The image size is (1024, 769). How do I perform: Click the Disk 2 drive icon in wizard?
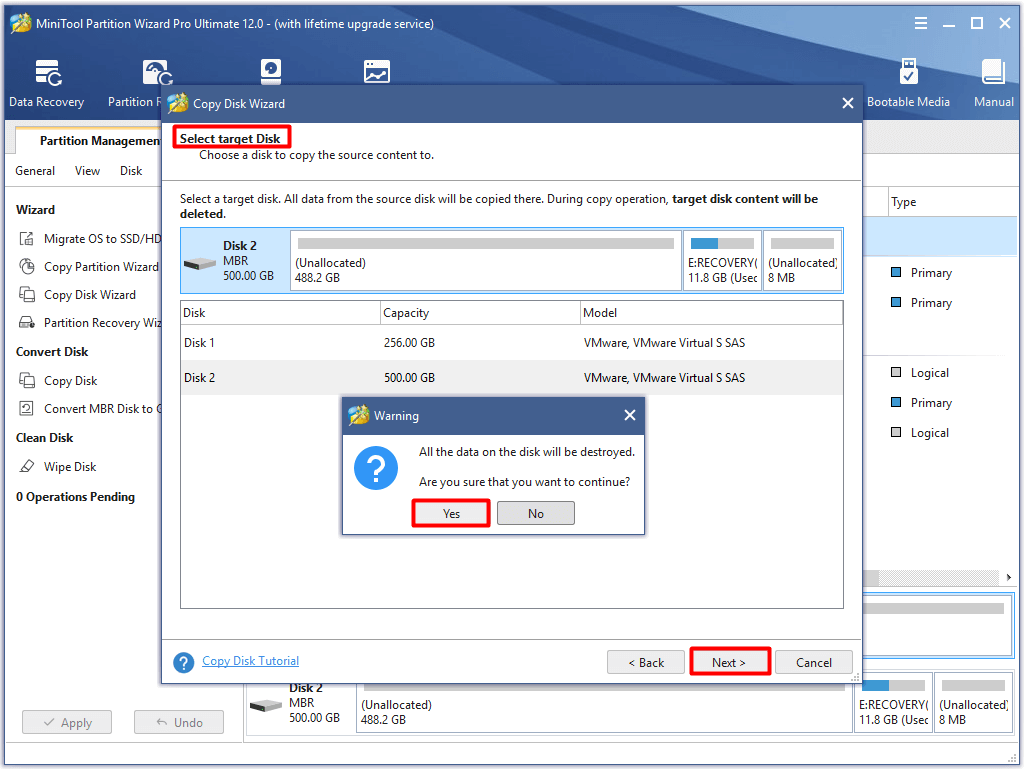[200, 264]
